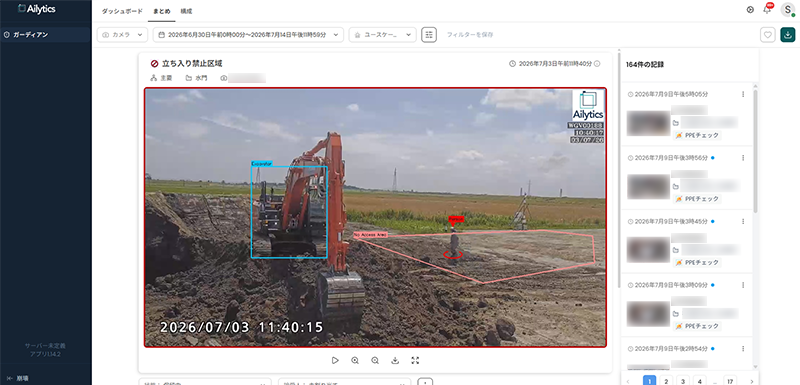Collapse sidebar with 崩壊 button
Image resolution: width=800 pixels, height=385 pixels.
[x=18, y=378]
